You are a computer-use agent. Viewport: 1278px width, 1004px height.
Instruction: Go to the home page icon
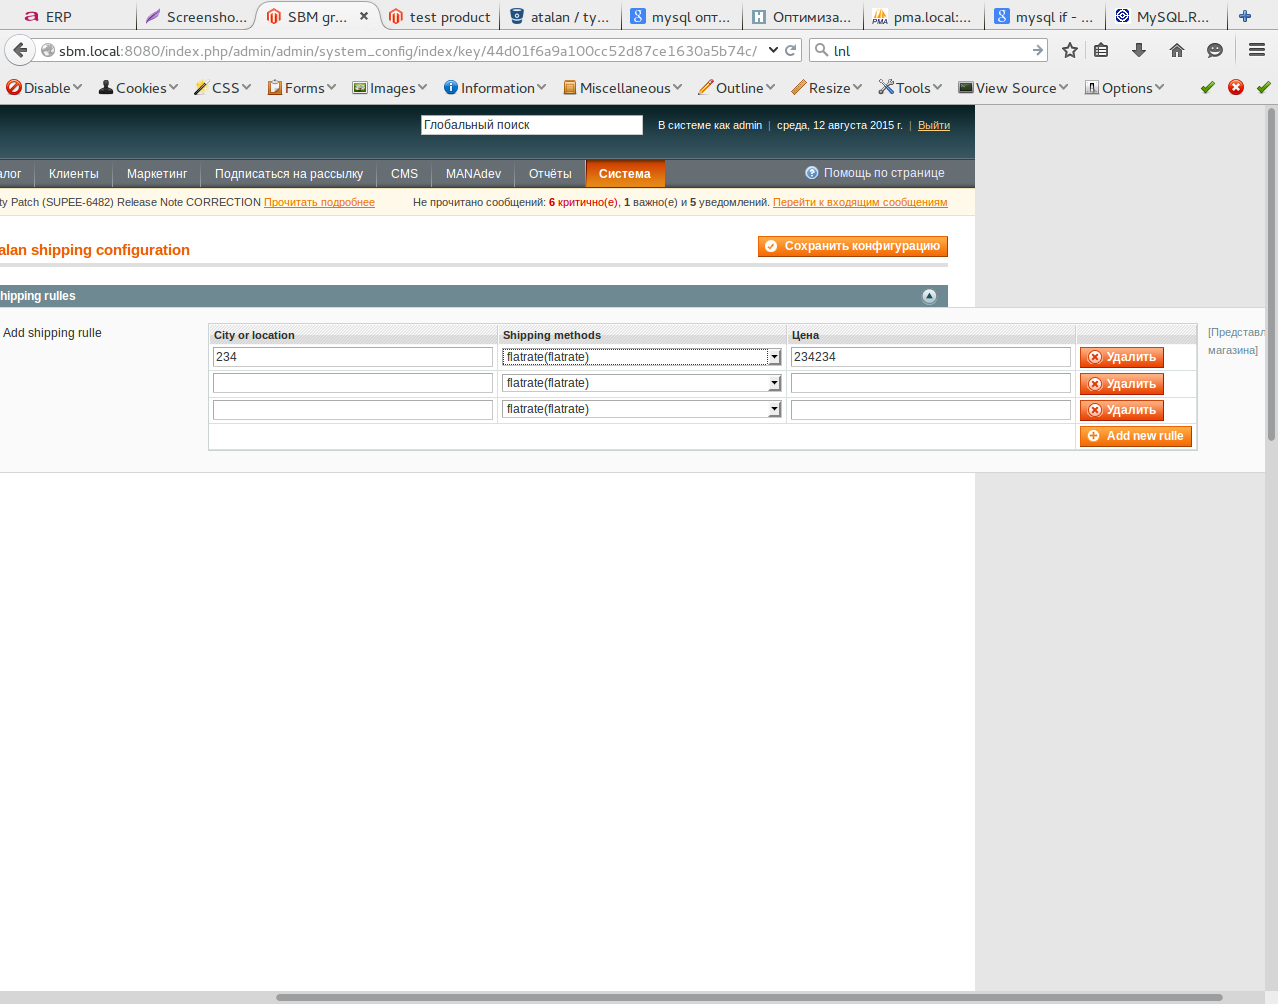(x=1177, y=50)
